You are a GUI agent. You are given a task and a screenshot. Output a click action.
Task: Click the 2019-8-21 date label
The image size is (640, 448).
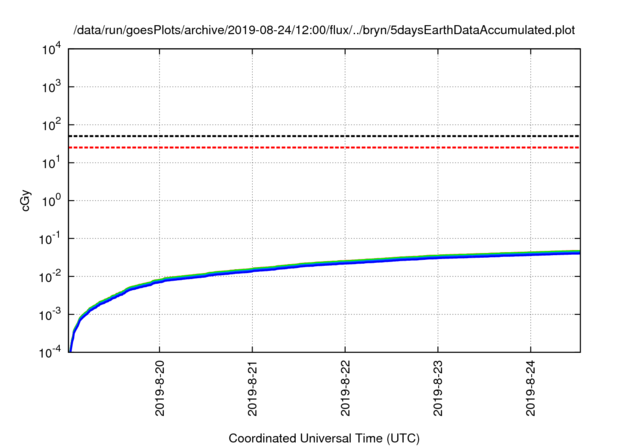pyautogui.click(x=252, y=388)
